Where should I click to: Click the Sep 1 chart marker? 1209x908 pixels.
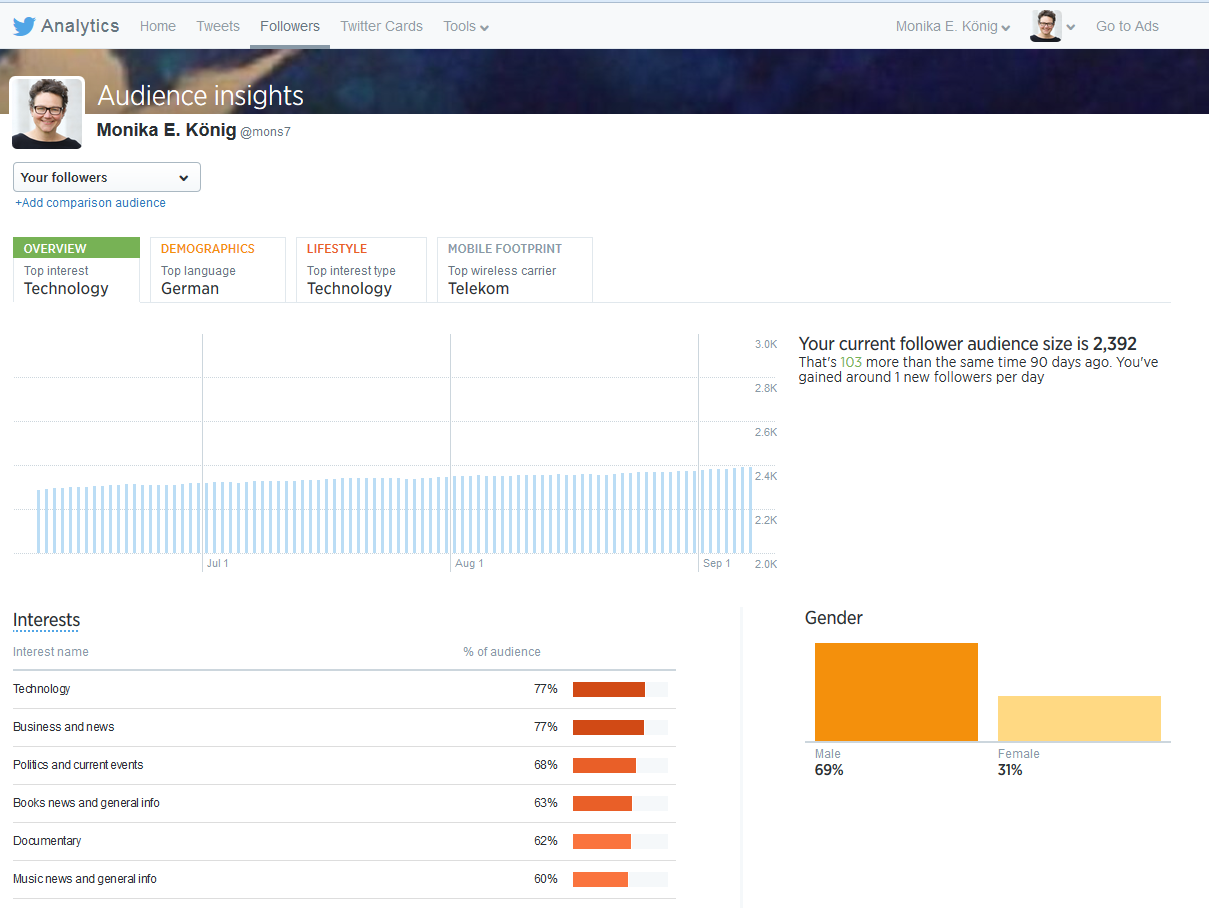[717, 564]
